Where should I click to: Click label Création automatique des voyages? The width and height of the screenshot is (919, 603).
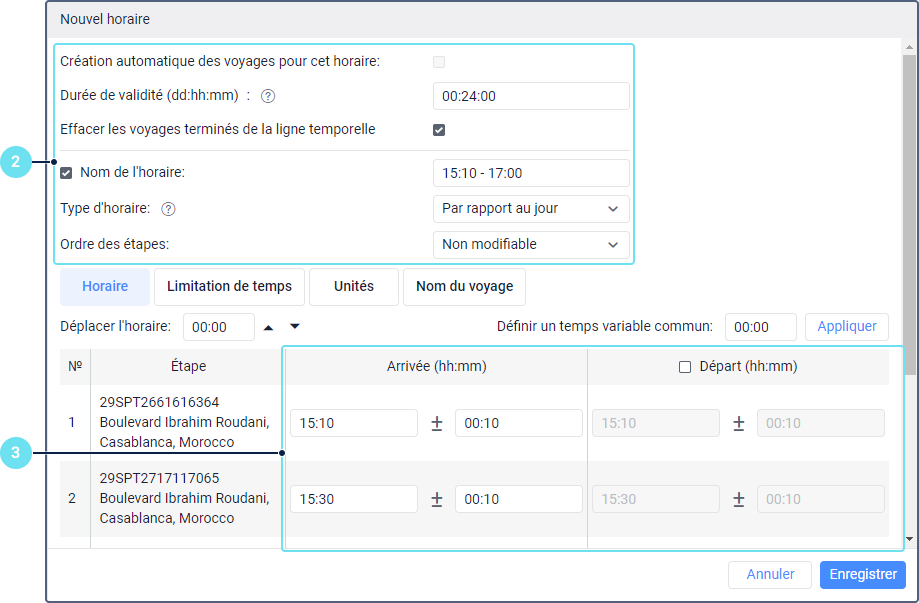[220, 62]
